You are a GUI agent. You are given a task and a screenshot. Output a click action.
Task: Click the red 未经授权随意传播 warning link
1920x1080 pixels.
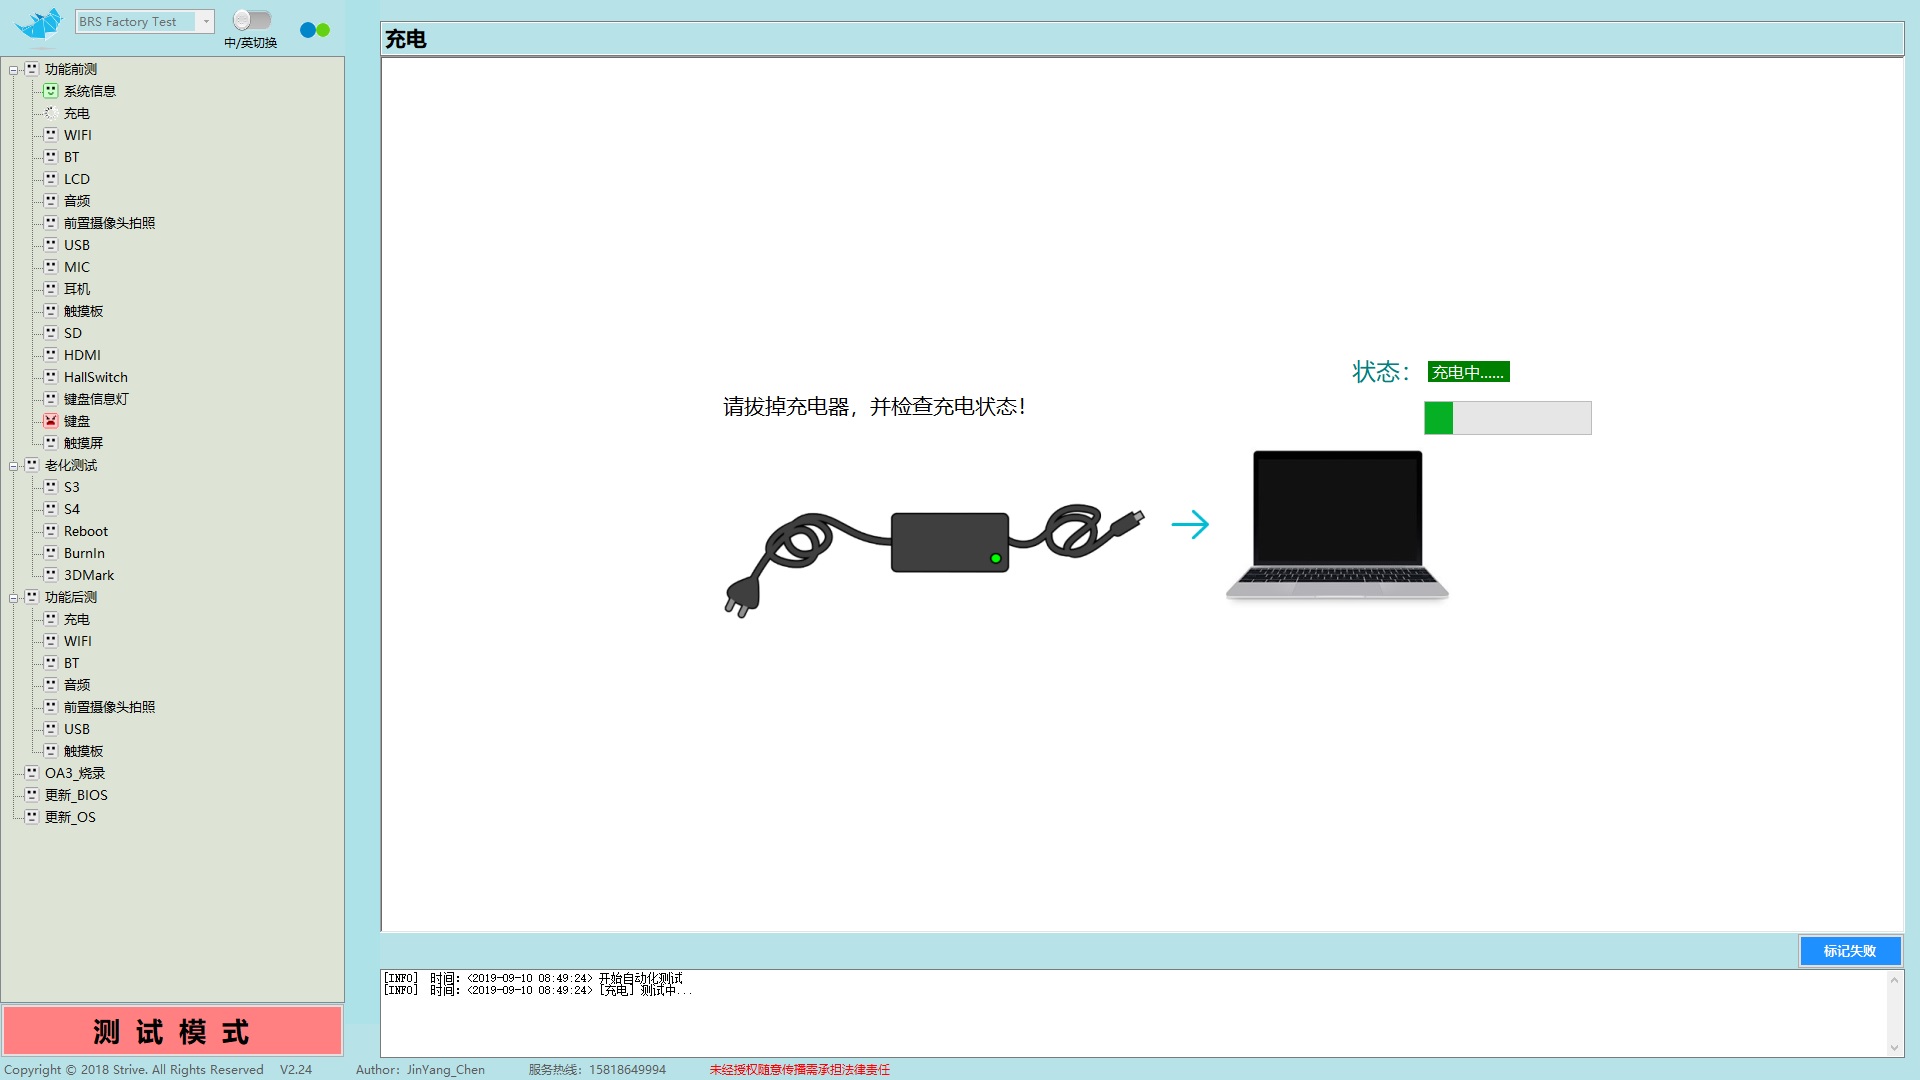(799, 1069)
